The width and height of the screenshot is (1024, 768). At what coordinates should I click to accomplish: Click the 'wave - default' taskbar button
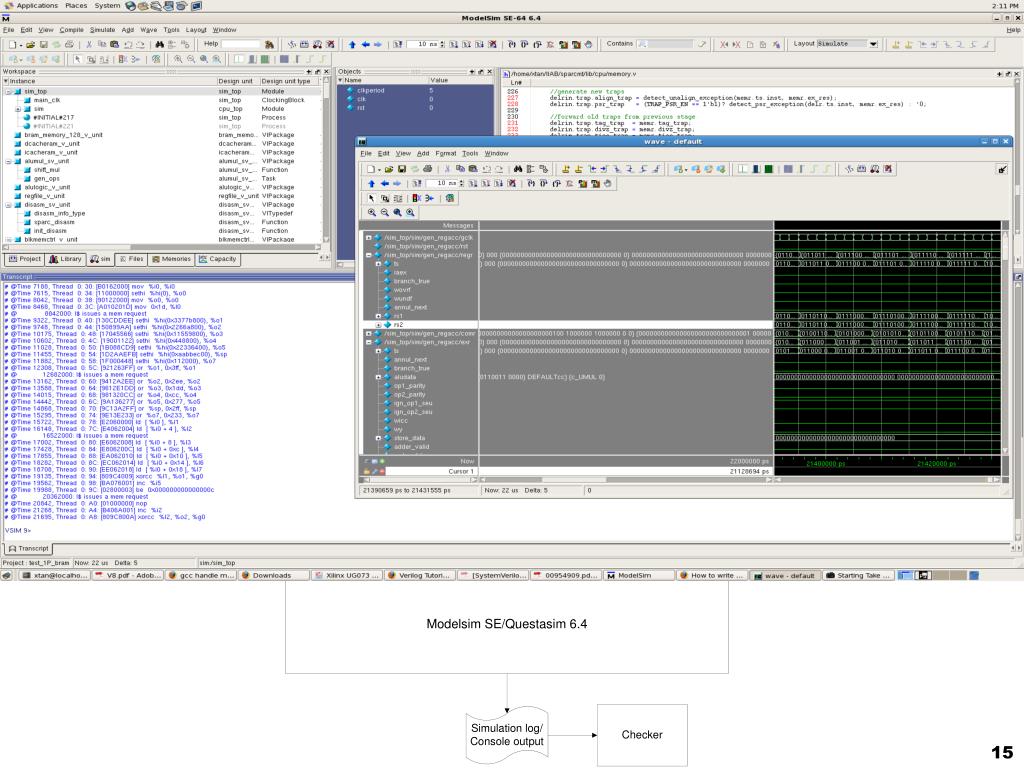784,576
